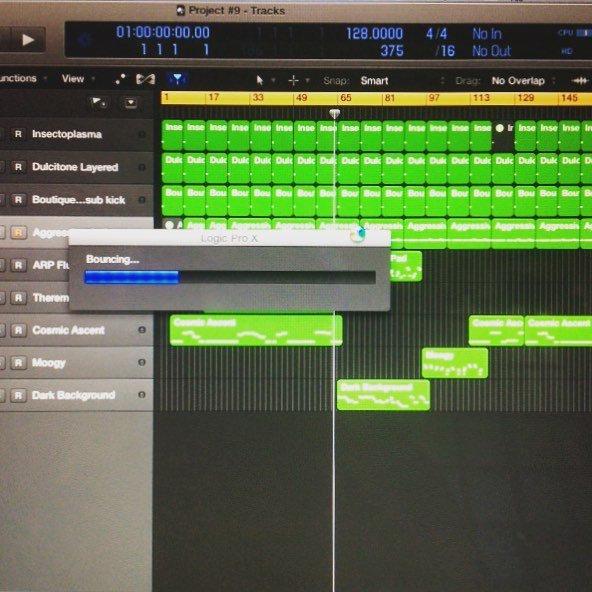Image resolution: width=592 pixels, height=592 pixels.
Task: Click the knob on Insectoplasma track header
Action: click(142, 134)
